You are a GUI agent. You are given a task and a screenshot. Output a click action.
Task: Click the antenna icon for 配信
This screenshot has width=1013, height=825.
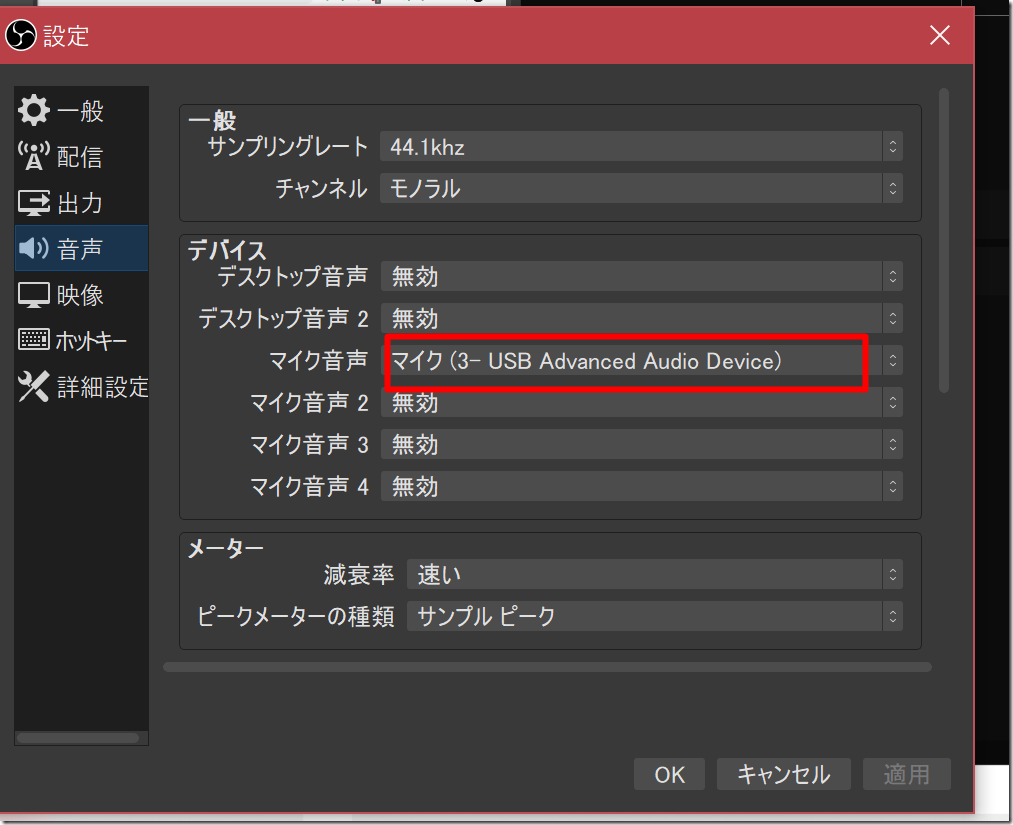(34, 156)
